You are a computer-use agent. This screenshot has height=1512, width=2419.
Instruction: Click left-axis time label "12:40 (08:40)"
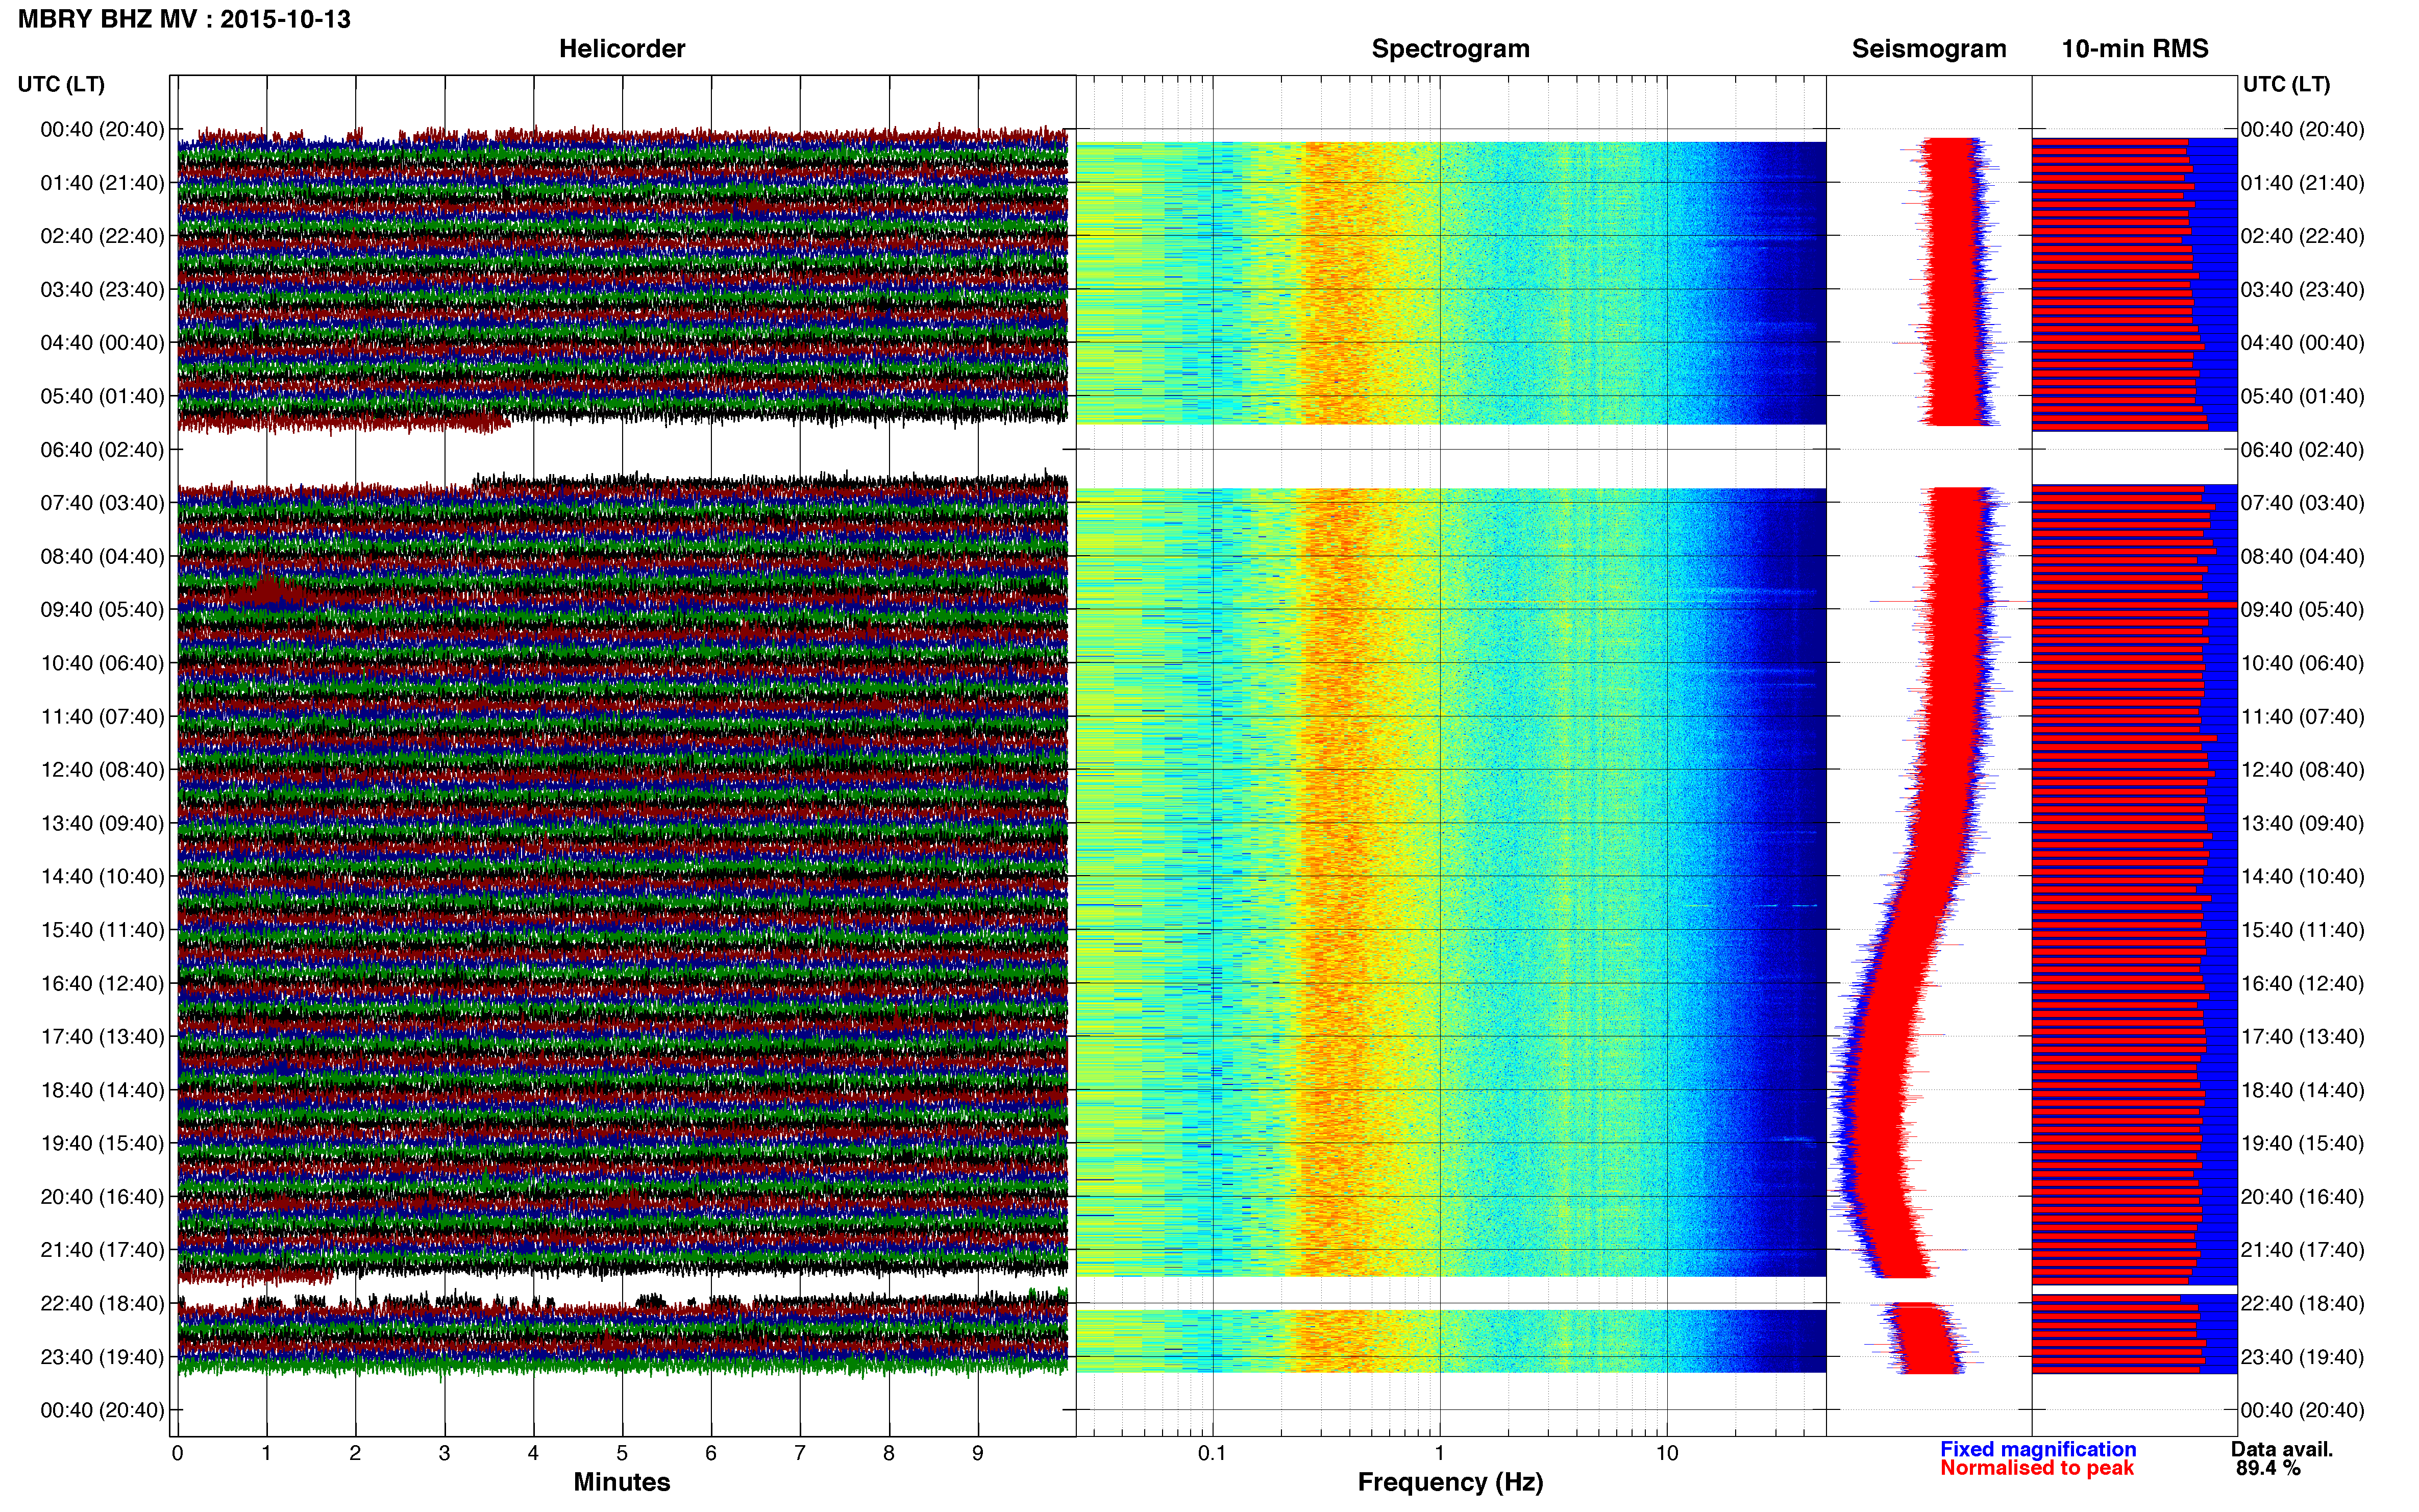click(x=102, y=770)
